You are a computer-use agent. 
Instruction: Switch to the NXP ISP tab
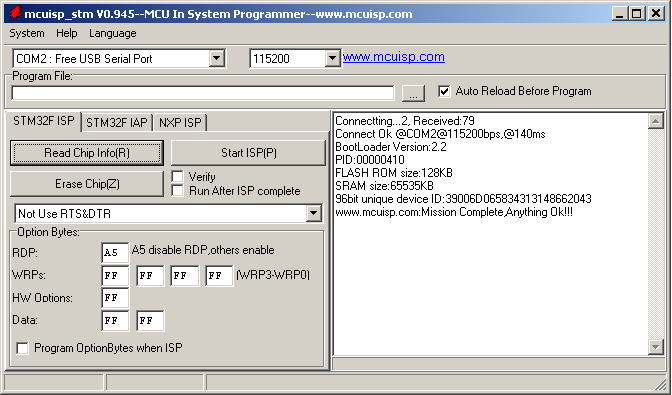pyautogui.click(x=180, y=123)
